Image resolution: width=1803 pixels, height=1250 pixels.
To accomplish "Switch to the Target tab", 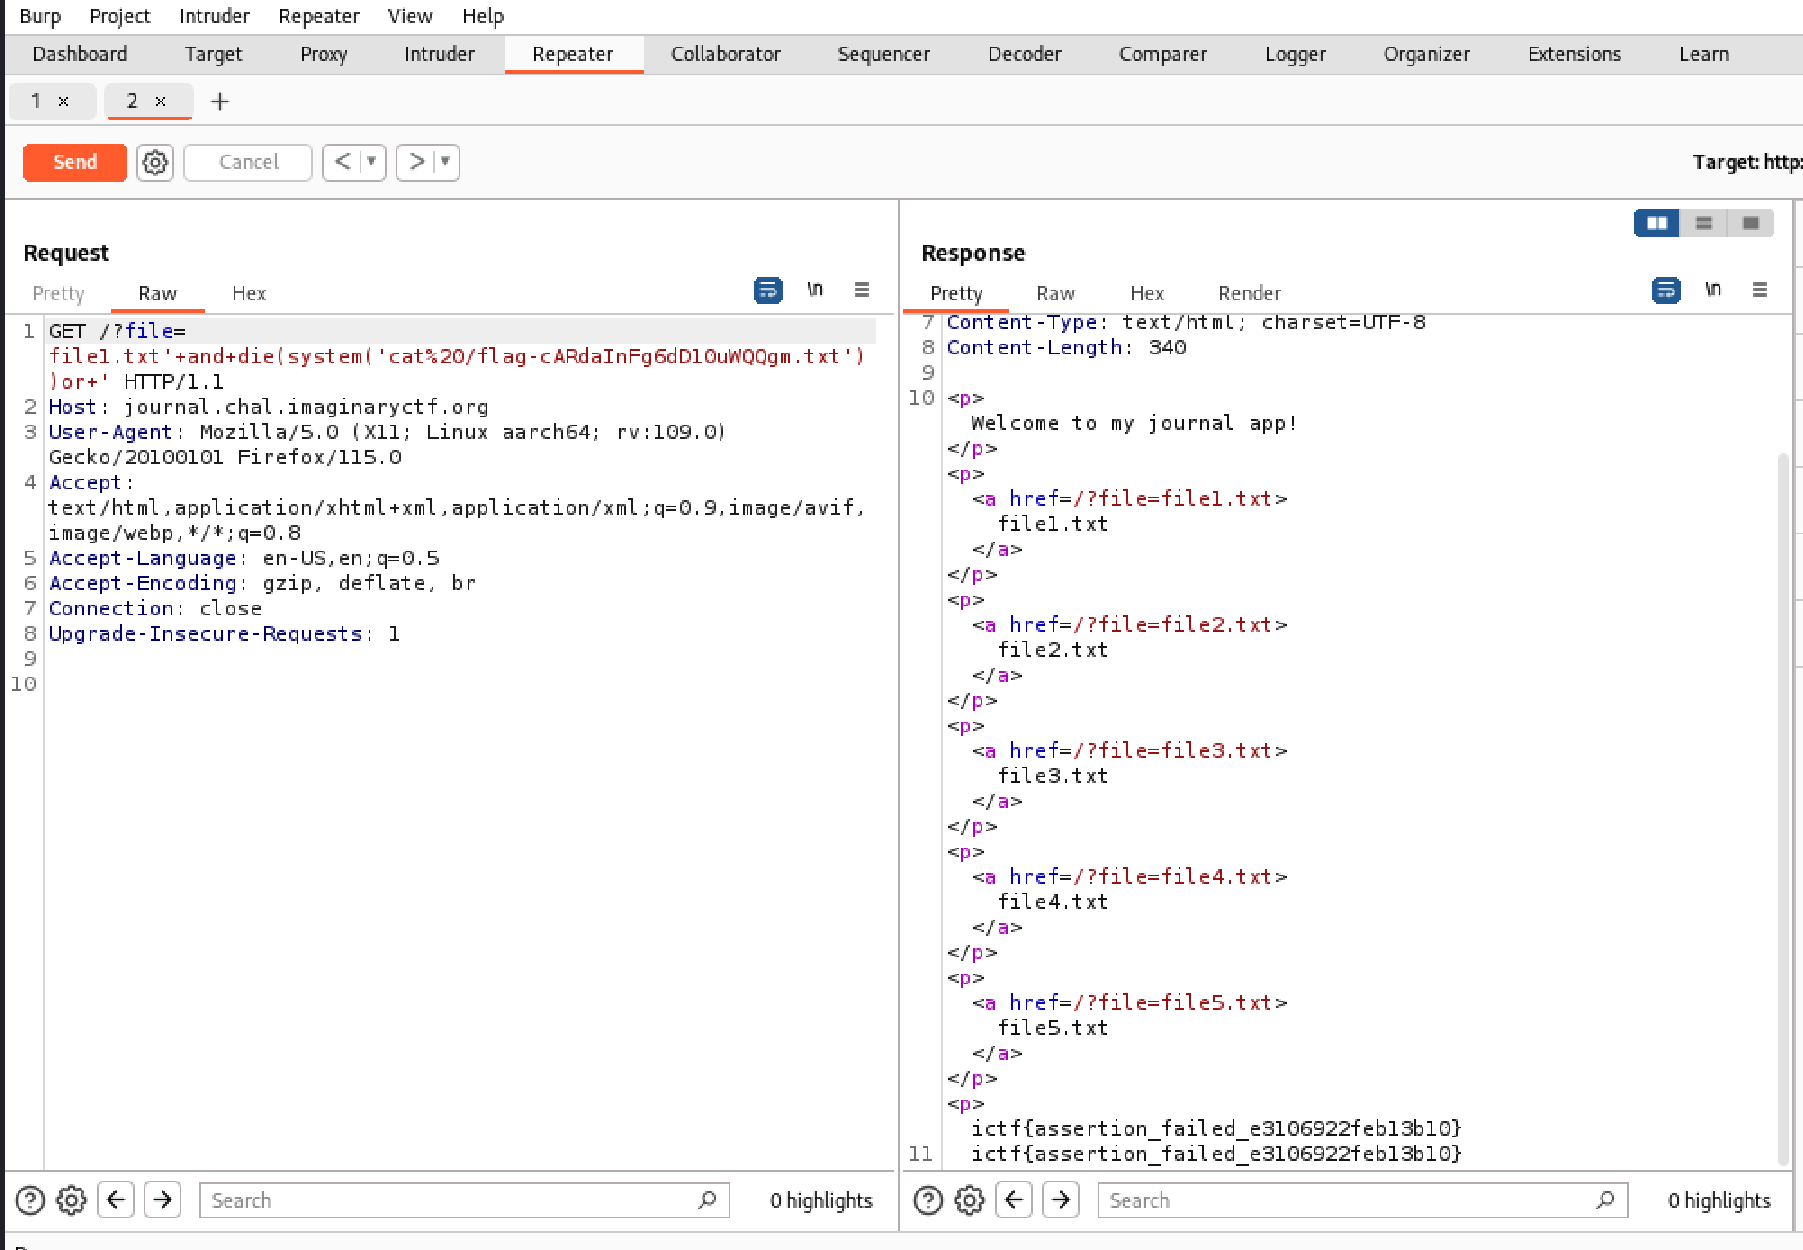I will click(213, 54).
